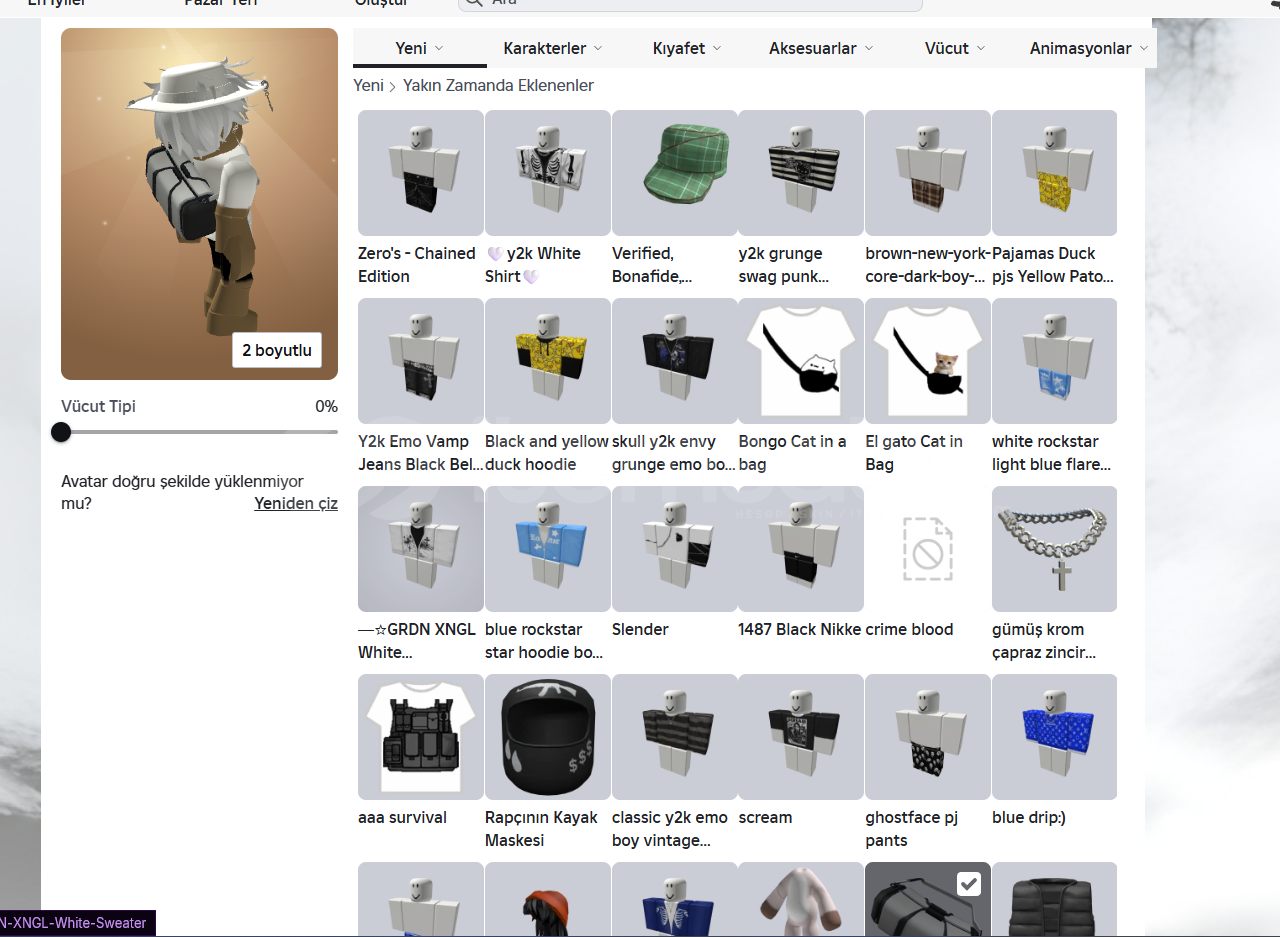The image size is (1280, 937).
Task: Click the 'ghostface pj pants' name
Action: pyautogui.click(x=912, y=829)
